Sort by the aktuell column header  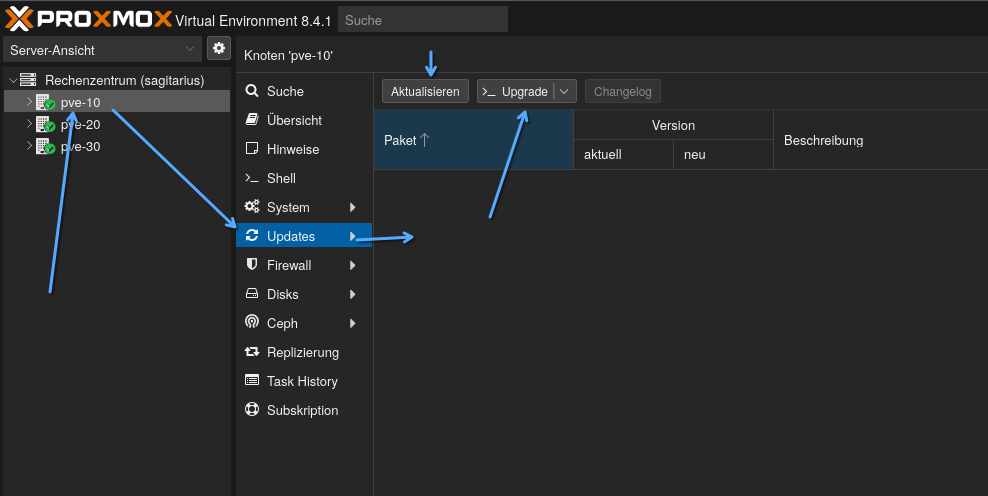(x=623, y=154)
